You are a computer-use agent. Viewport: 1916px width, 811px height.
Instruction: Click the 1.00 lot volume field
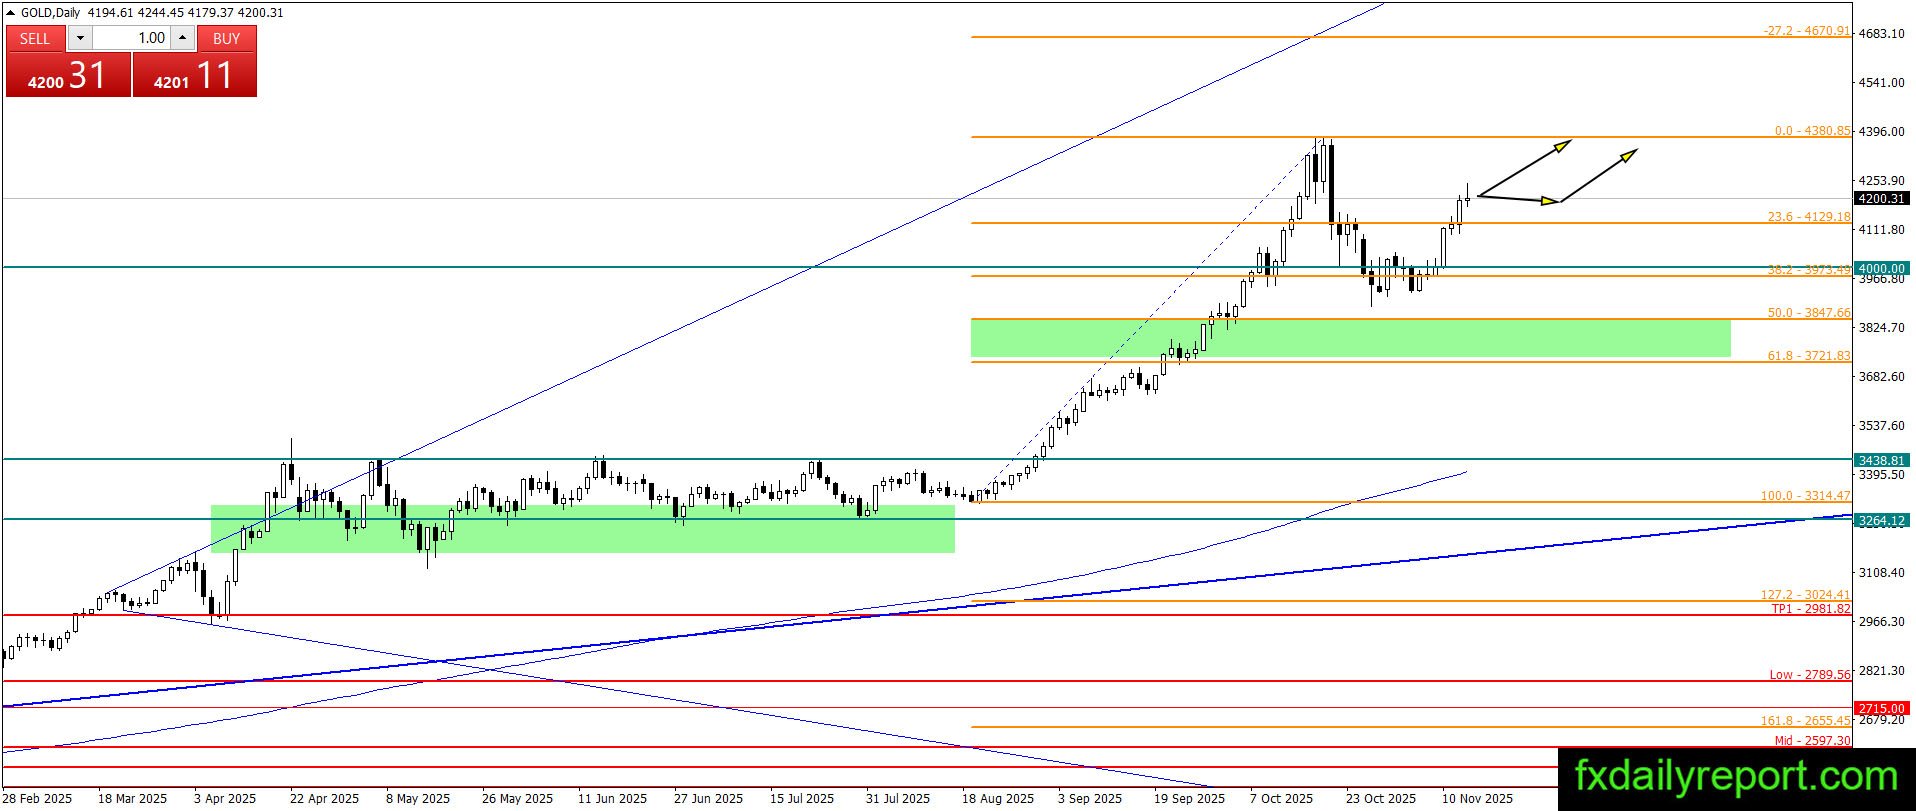(x=131, y=38)
